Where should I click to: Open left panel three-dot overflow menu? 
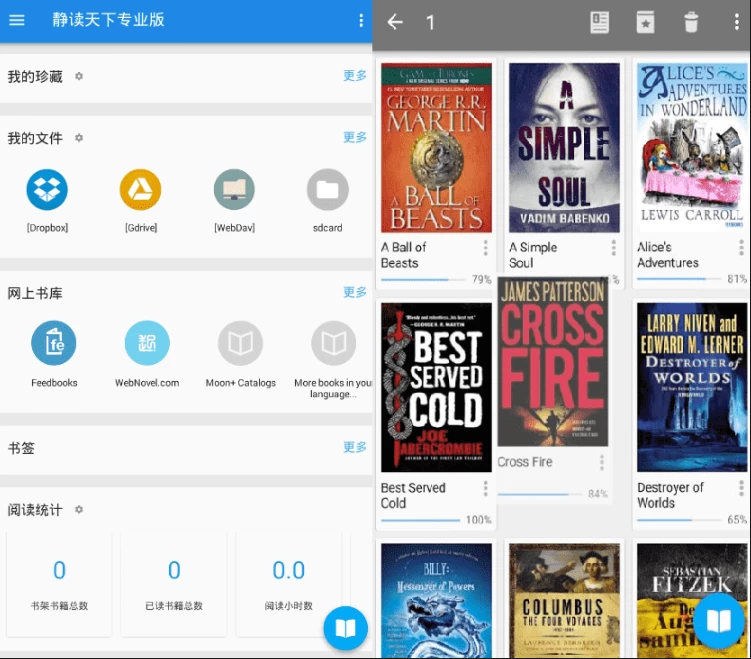point(361,20)
